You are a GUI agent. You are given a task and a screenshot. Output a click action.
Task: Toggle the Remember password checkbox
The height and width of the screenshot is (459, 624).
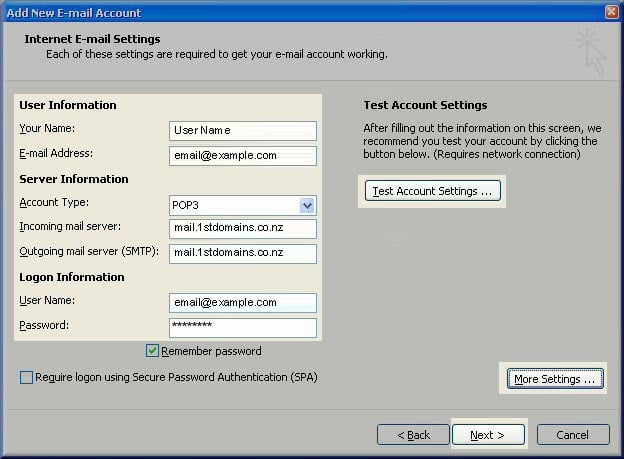[153, 351]
